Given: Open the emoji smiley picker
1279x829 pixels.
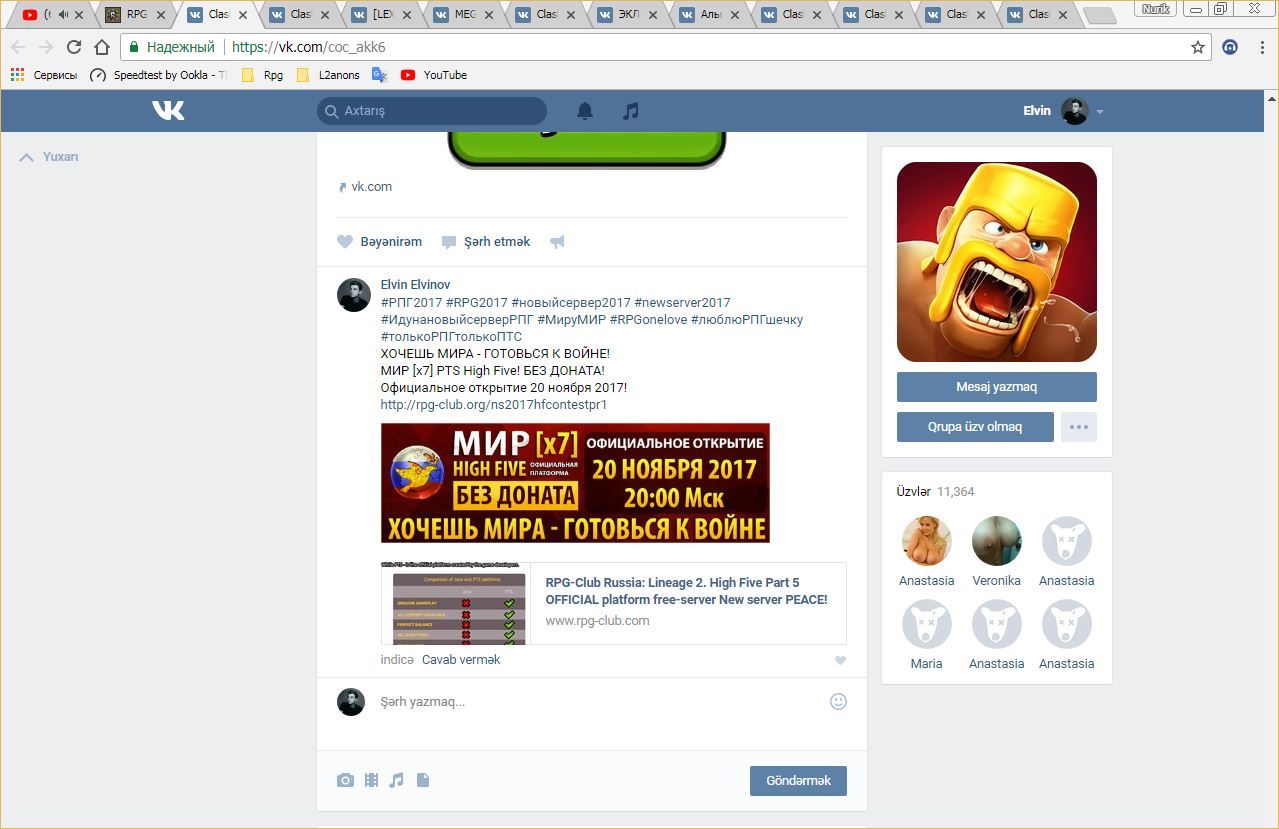Looking at the screenshot, I should pyautogui.click(x=838, y=702).
